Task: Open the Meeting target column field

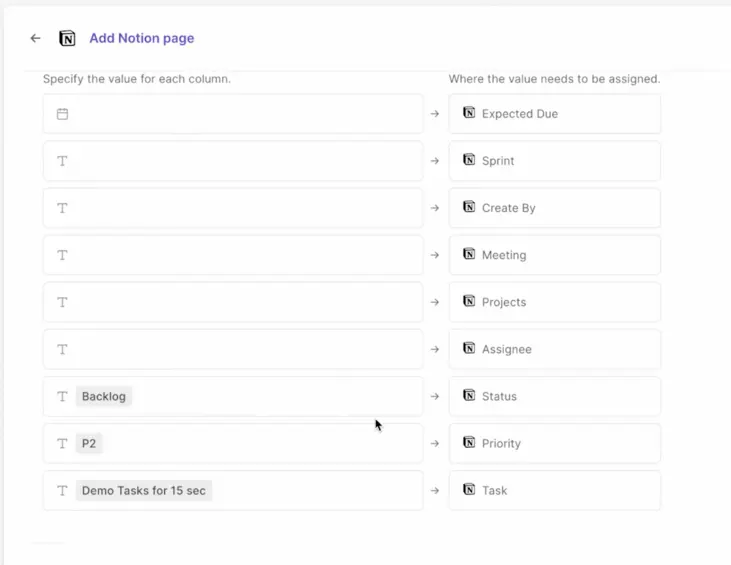Action: (x=555, y=255)
